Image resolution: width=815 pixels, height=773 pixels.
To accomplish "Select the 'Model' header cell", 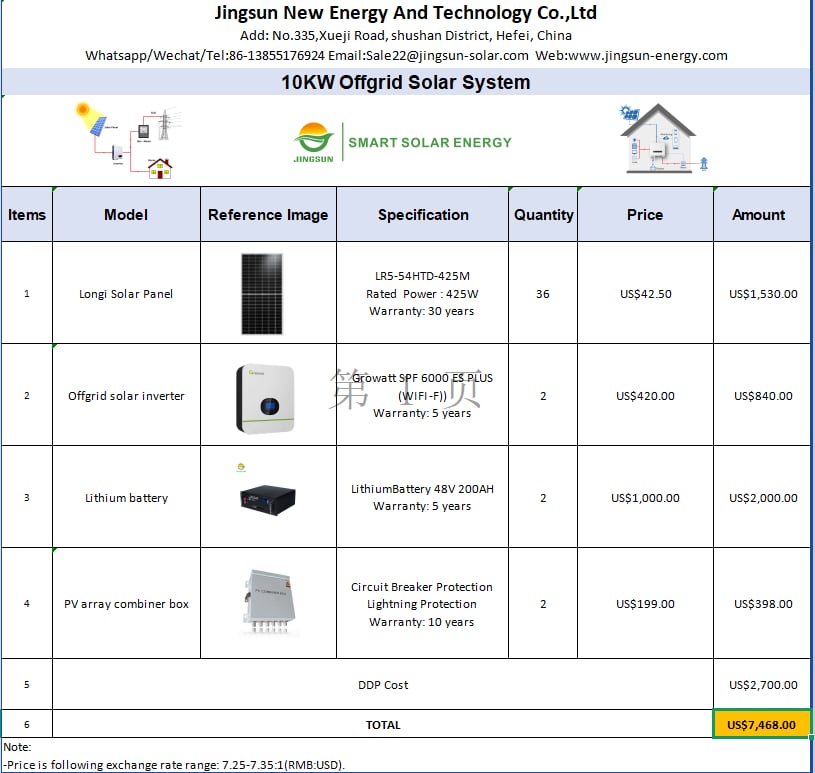I will pyautogui.click(x=126, y=215).
